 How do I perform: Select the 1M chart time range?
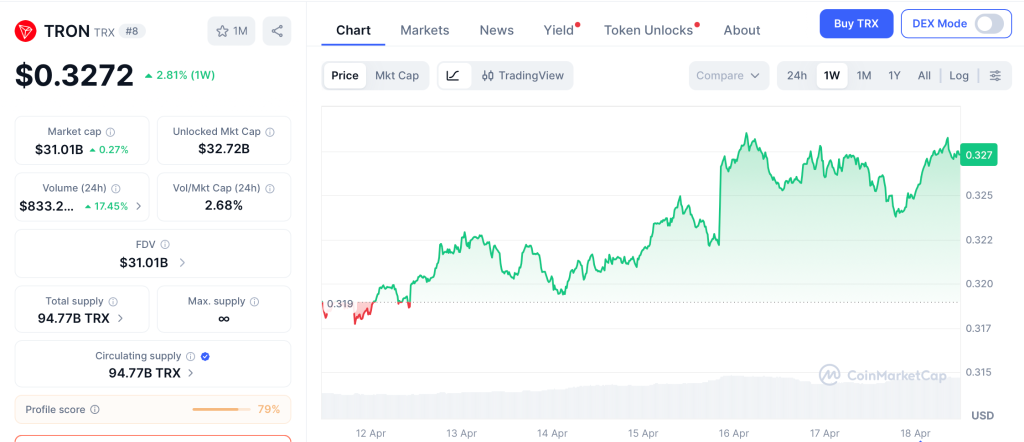pos(864,76)
